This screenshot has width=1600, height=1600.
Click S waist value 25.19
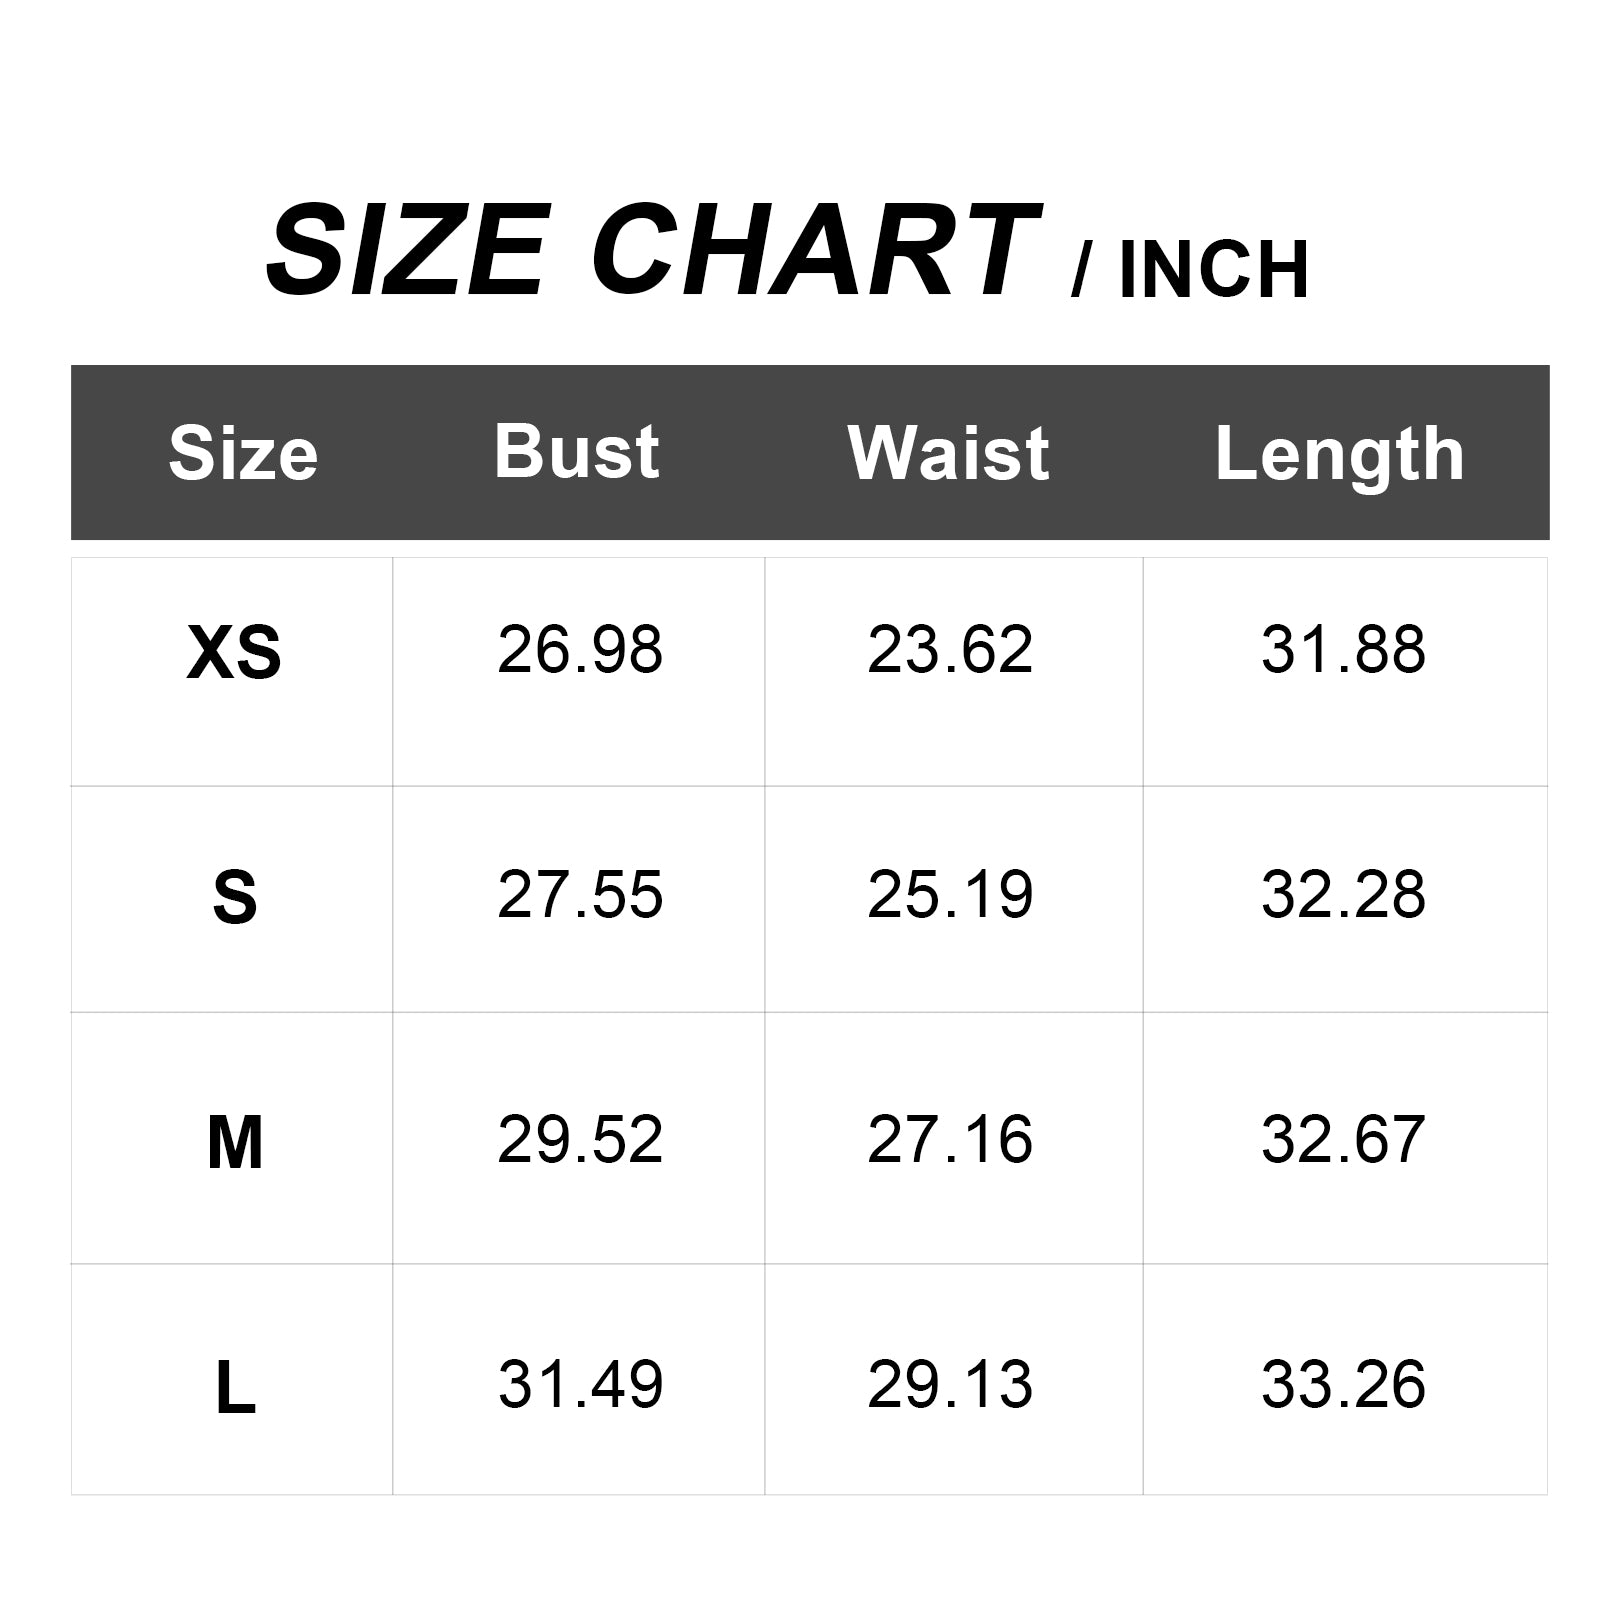pos(950,895)
